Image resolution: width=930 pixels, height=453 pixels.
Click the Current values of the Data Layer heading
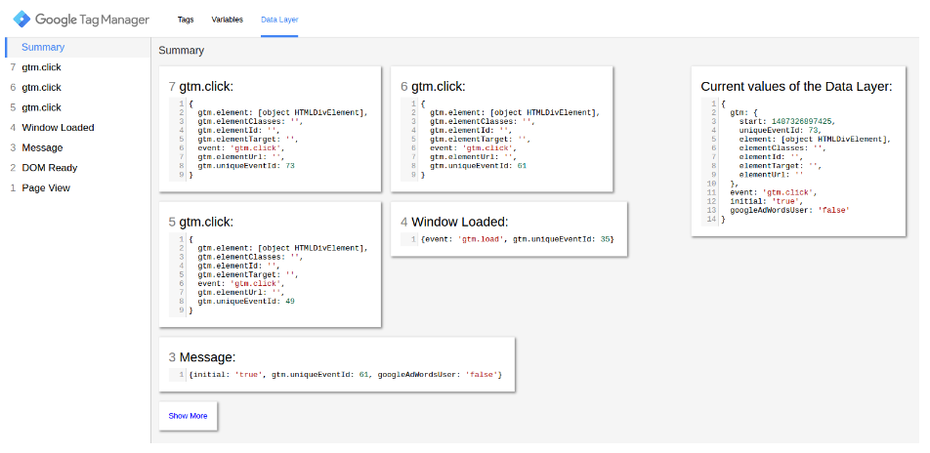click(x=796, y=87)
